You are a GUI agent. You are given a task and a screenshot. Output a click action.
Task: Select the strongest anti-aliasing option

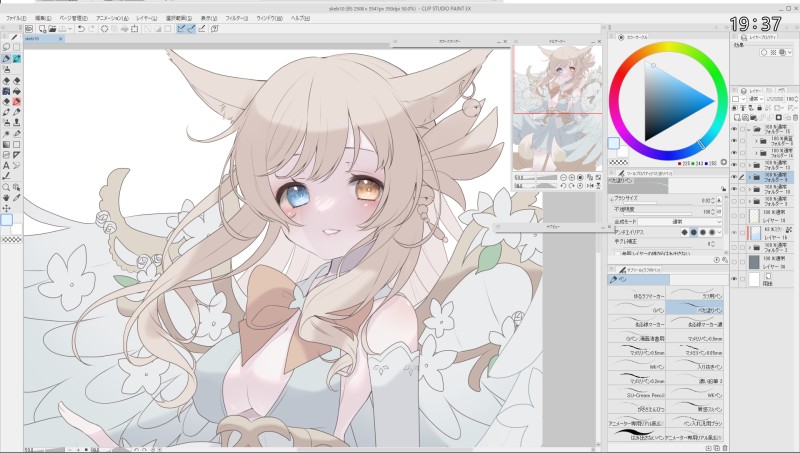tap(712, 232)
